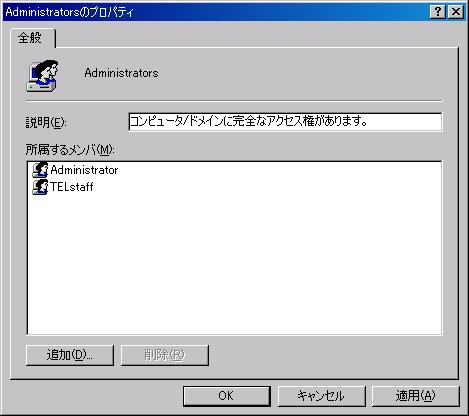Image resolution: width=469 pixels, height=416 pixels.
Task: Select the 全般 tab
Action: pyautogui.click(x=31, y=38)
